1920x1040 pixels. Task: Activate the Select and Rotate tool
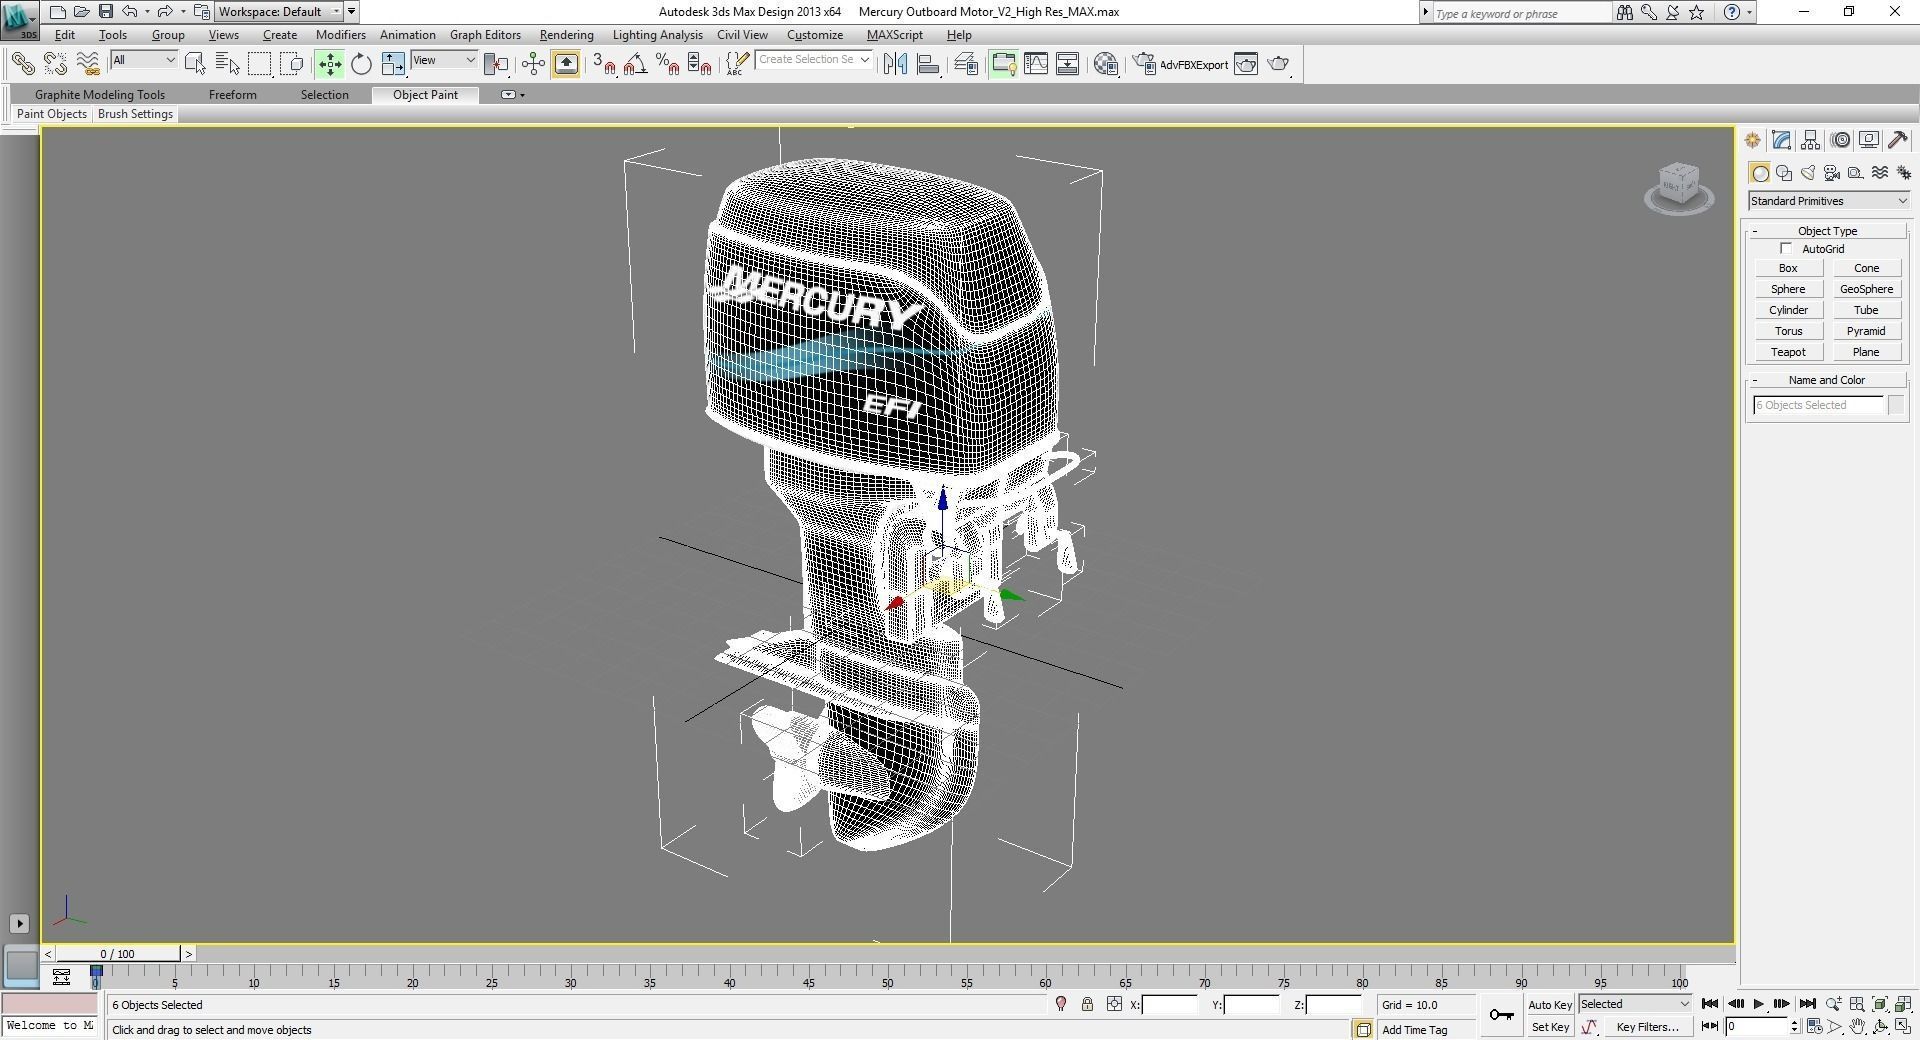[x=361, y=64]
